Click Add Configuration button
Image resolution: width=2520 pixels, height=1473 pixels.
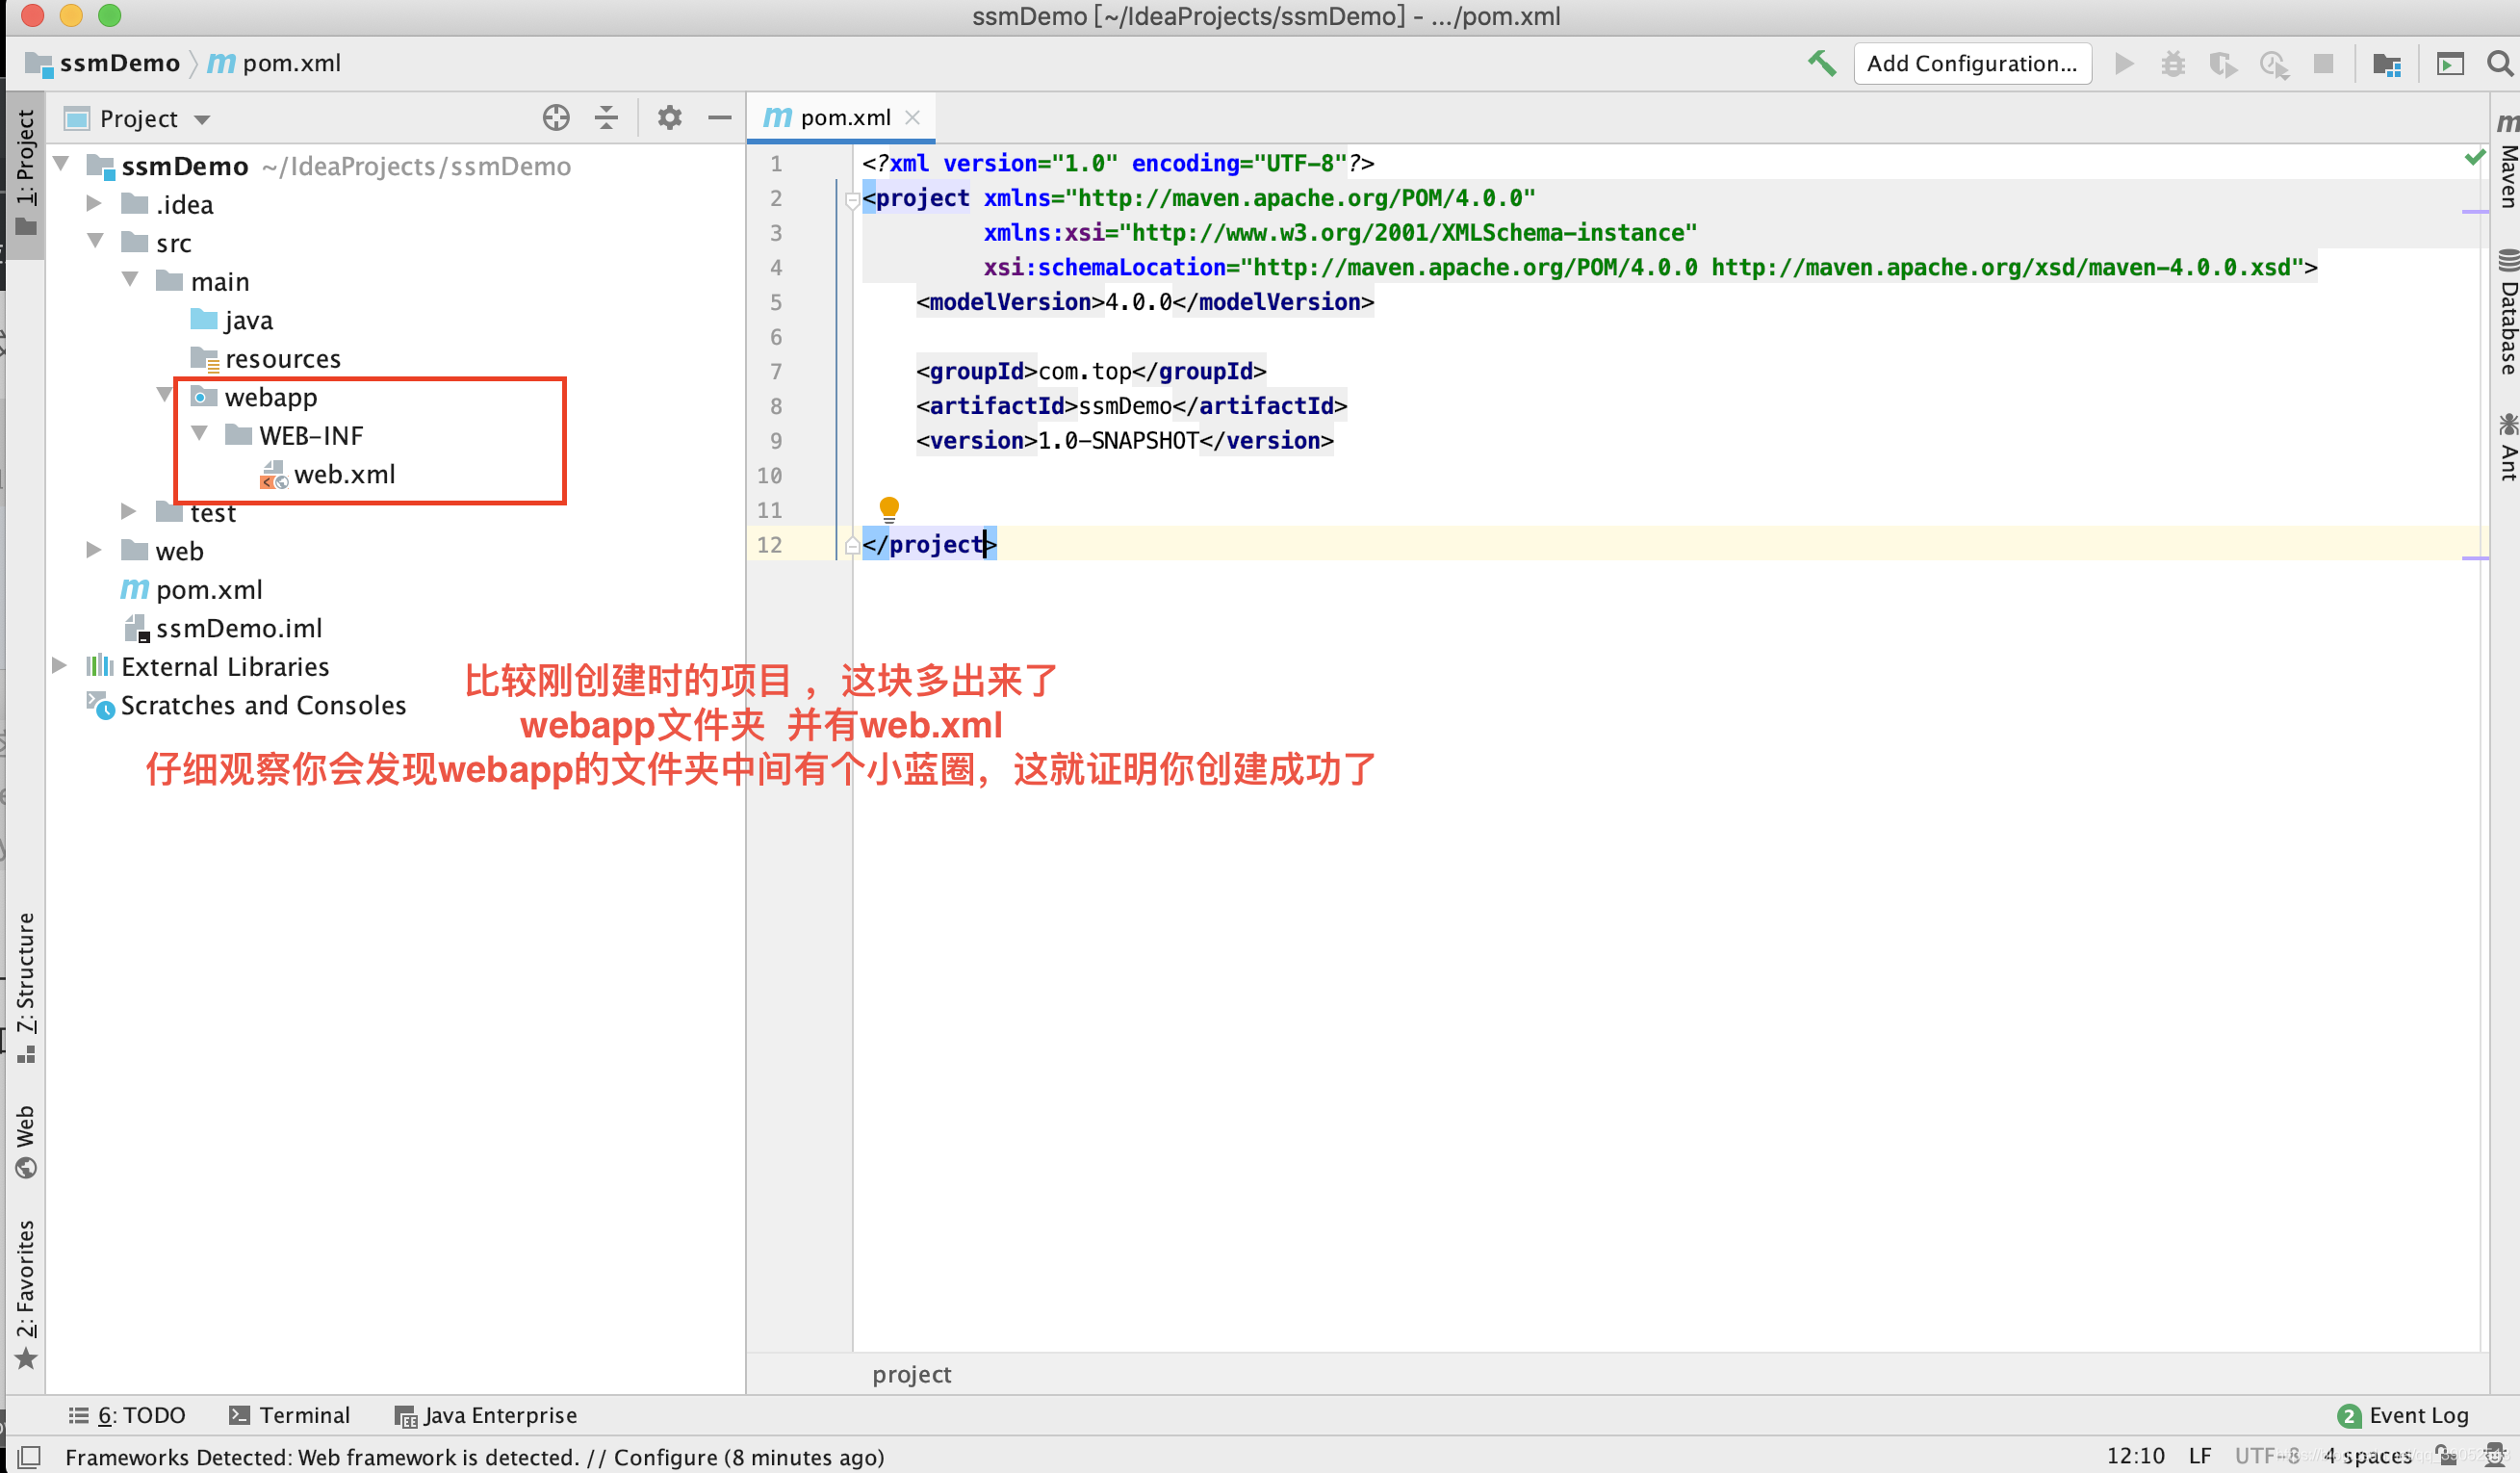click(x=1971, y=64)
